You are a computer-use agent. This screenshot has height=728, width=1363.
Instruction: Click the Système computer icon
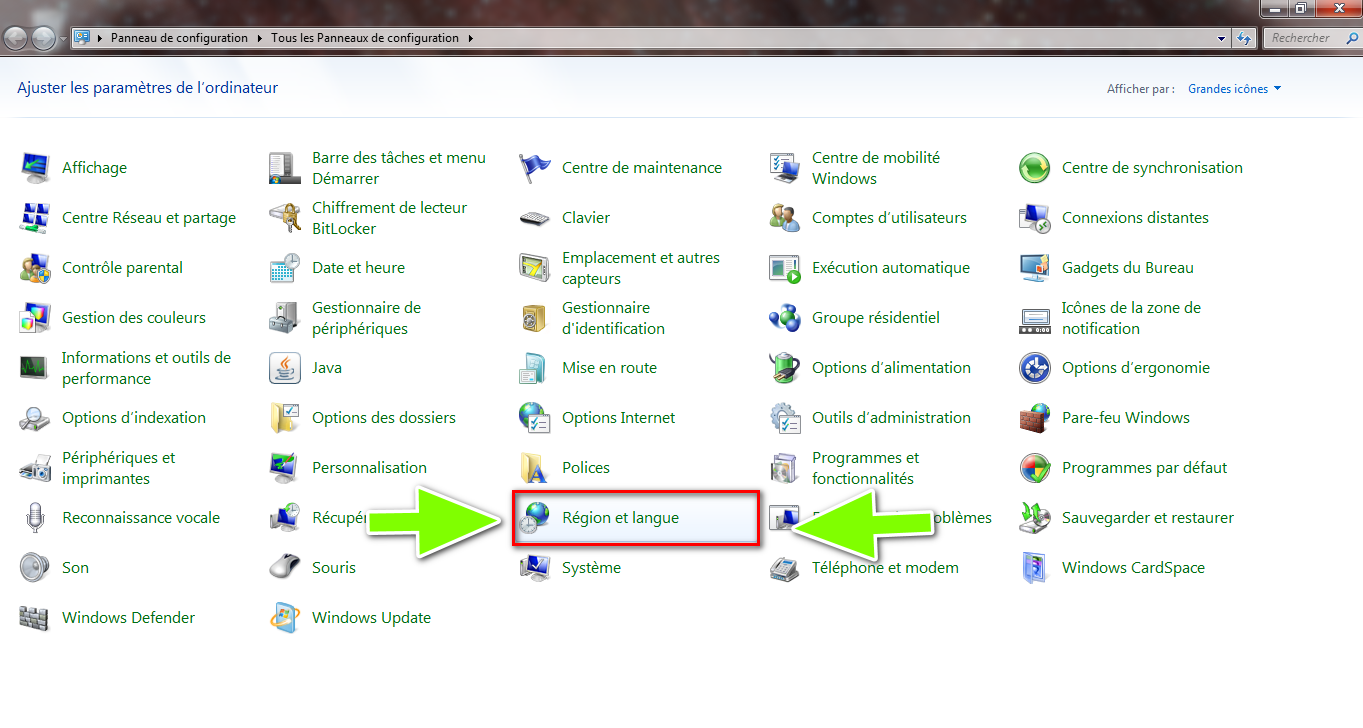tap(535, 568)
